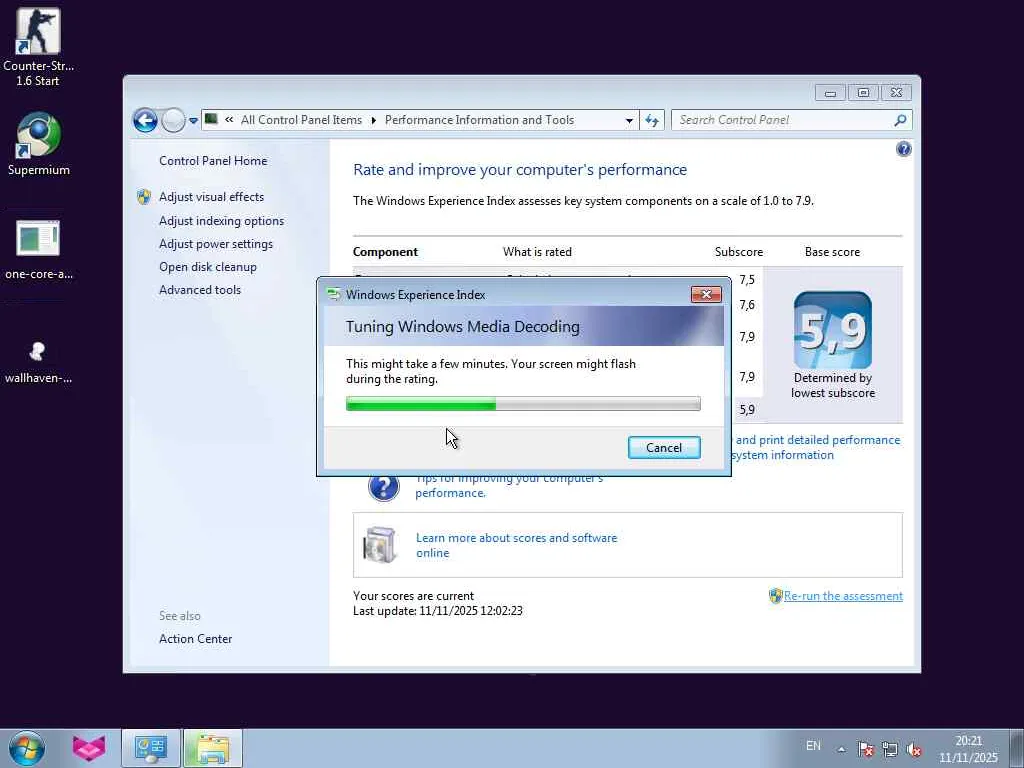Click Re-run the assessment link
1024x768 pixels.
click(x=843, y=596)
